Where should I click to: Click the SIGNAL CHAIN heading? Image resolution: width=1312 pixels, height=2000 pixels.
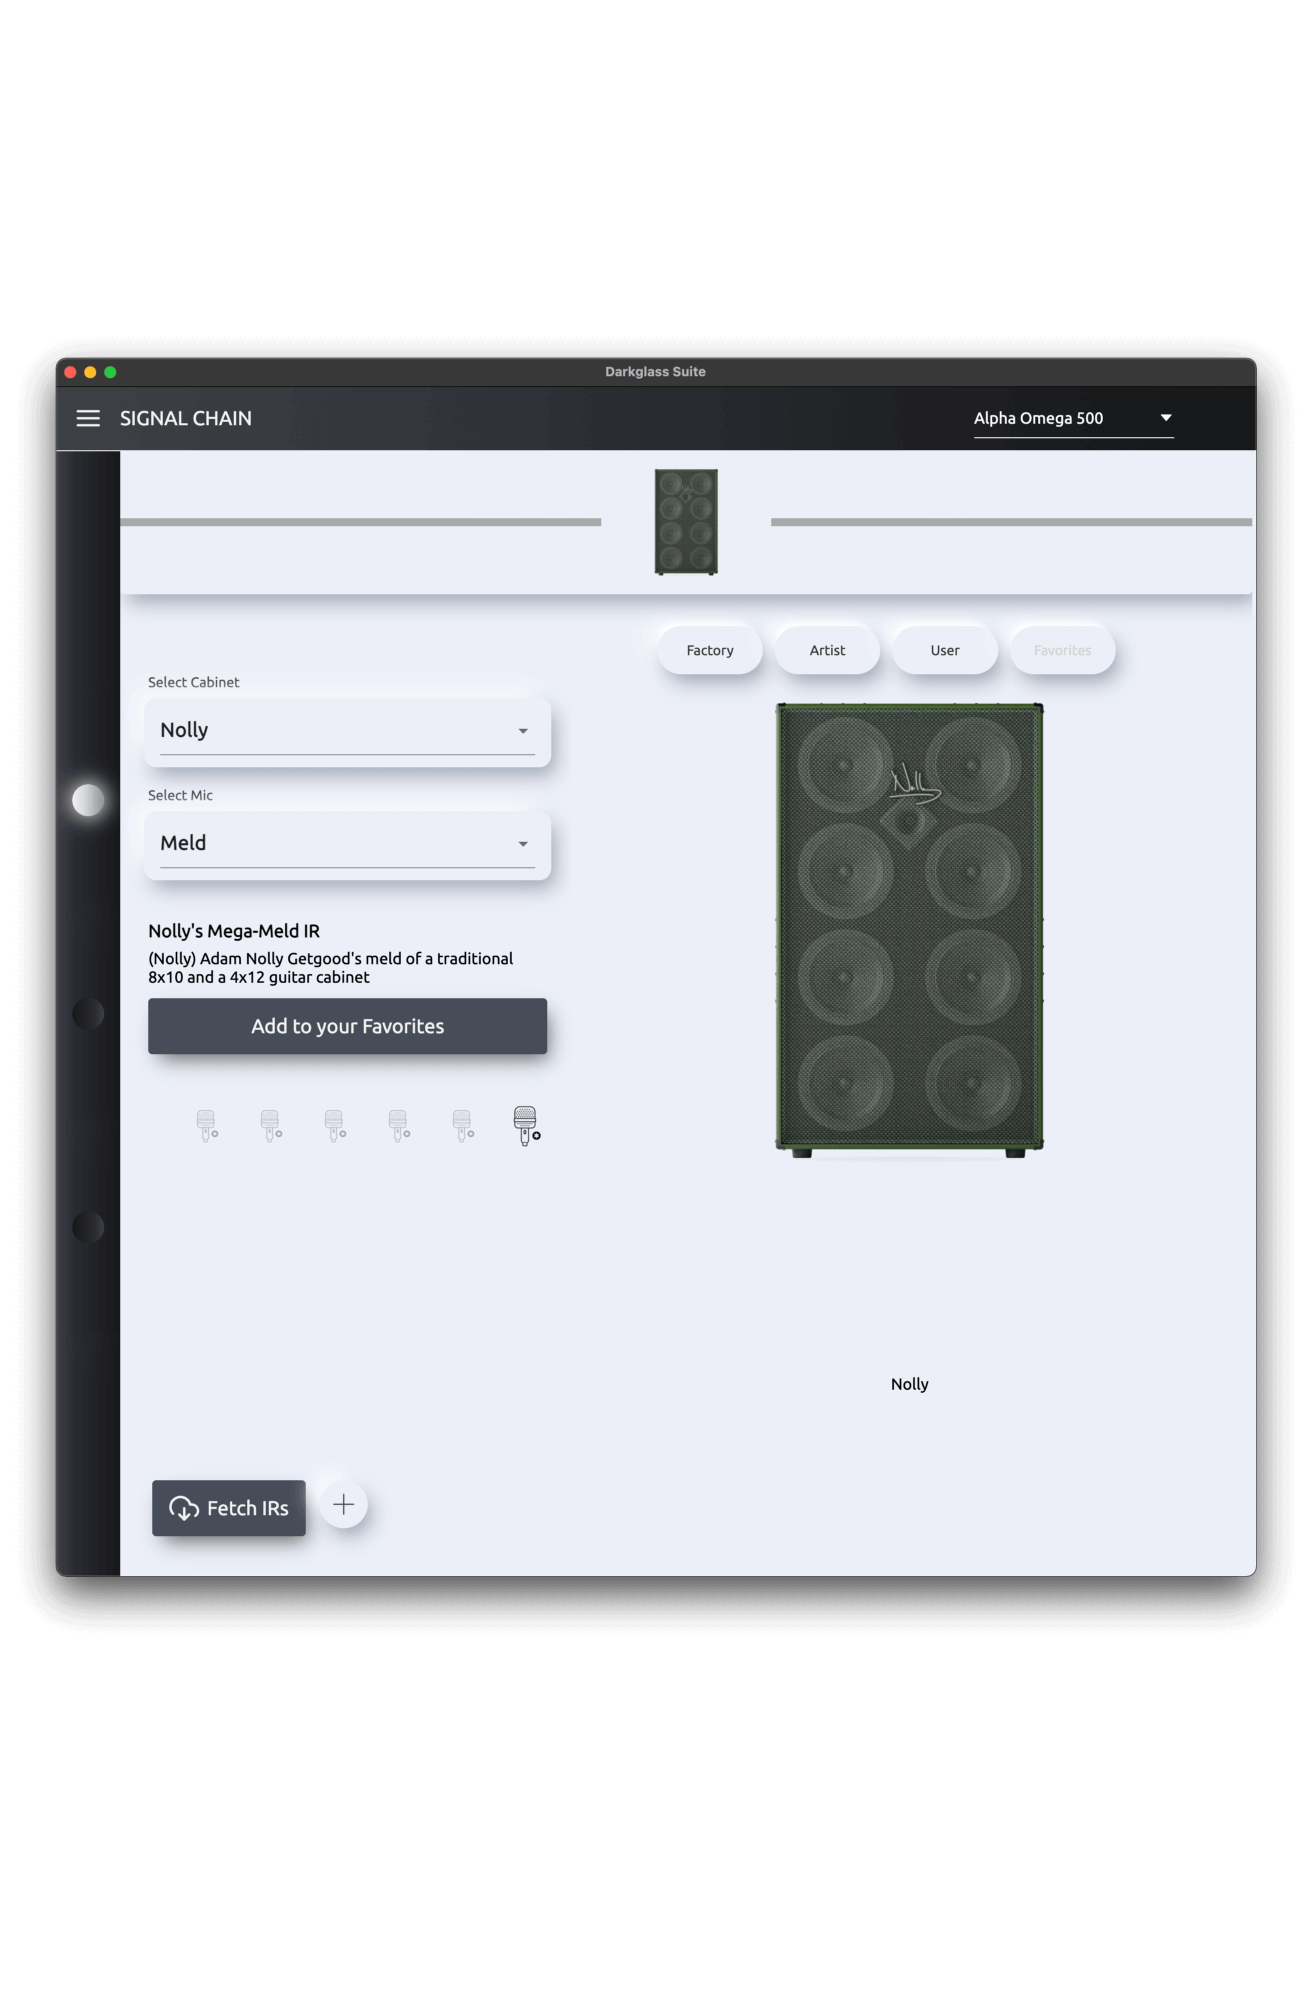pos(186,418)
